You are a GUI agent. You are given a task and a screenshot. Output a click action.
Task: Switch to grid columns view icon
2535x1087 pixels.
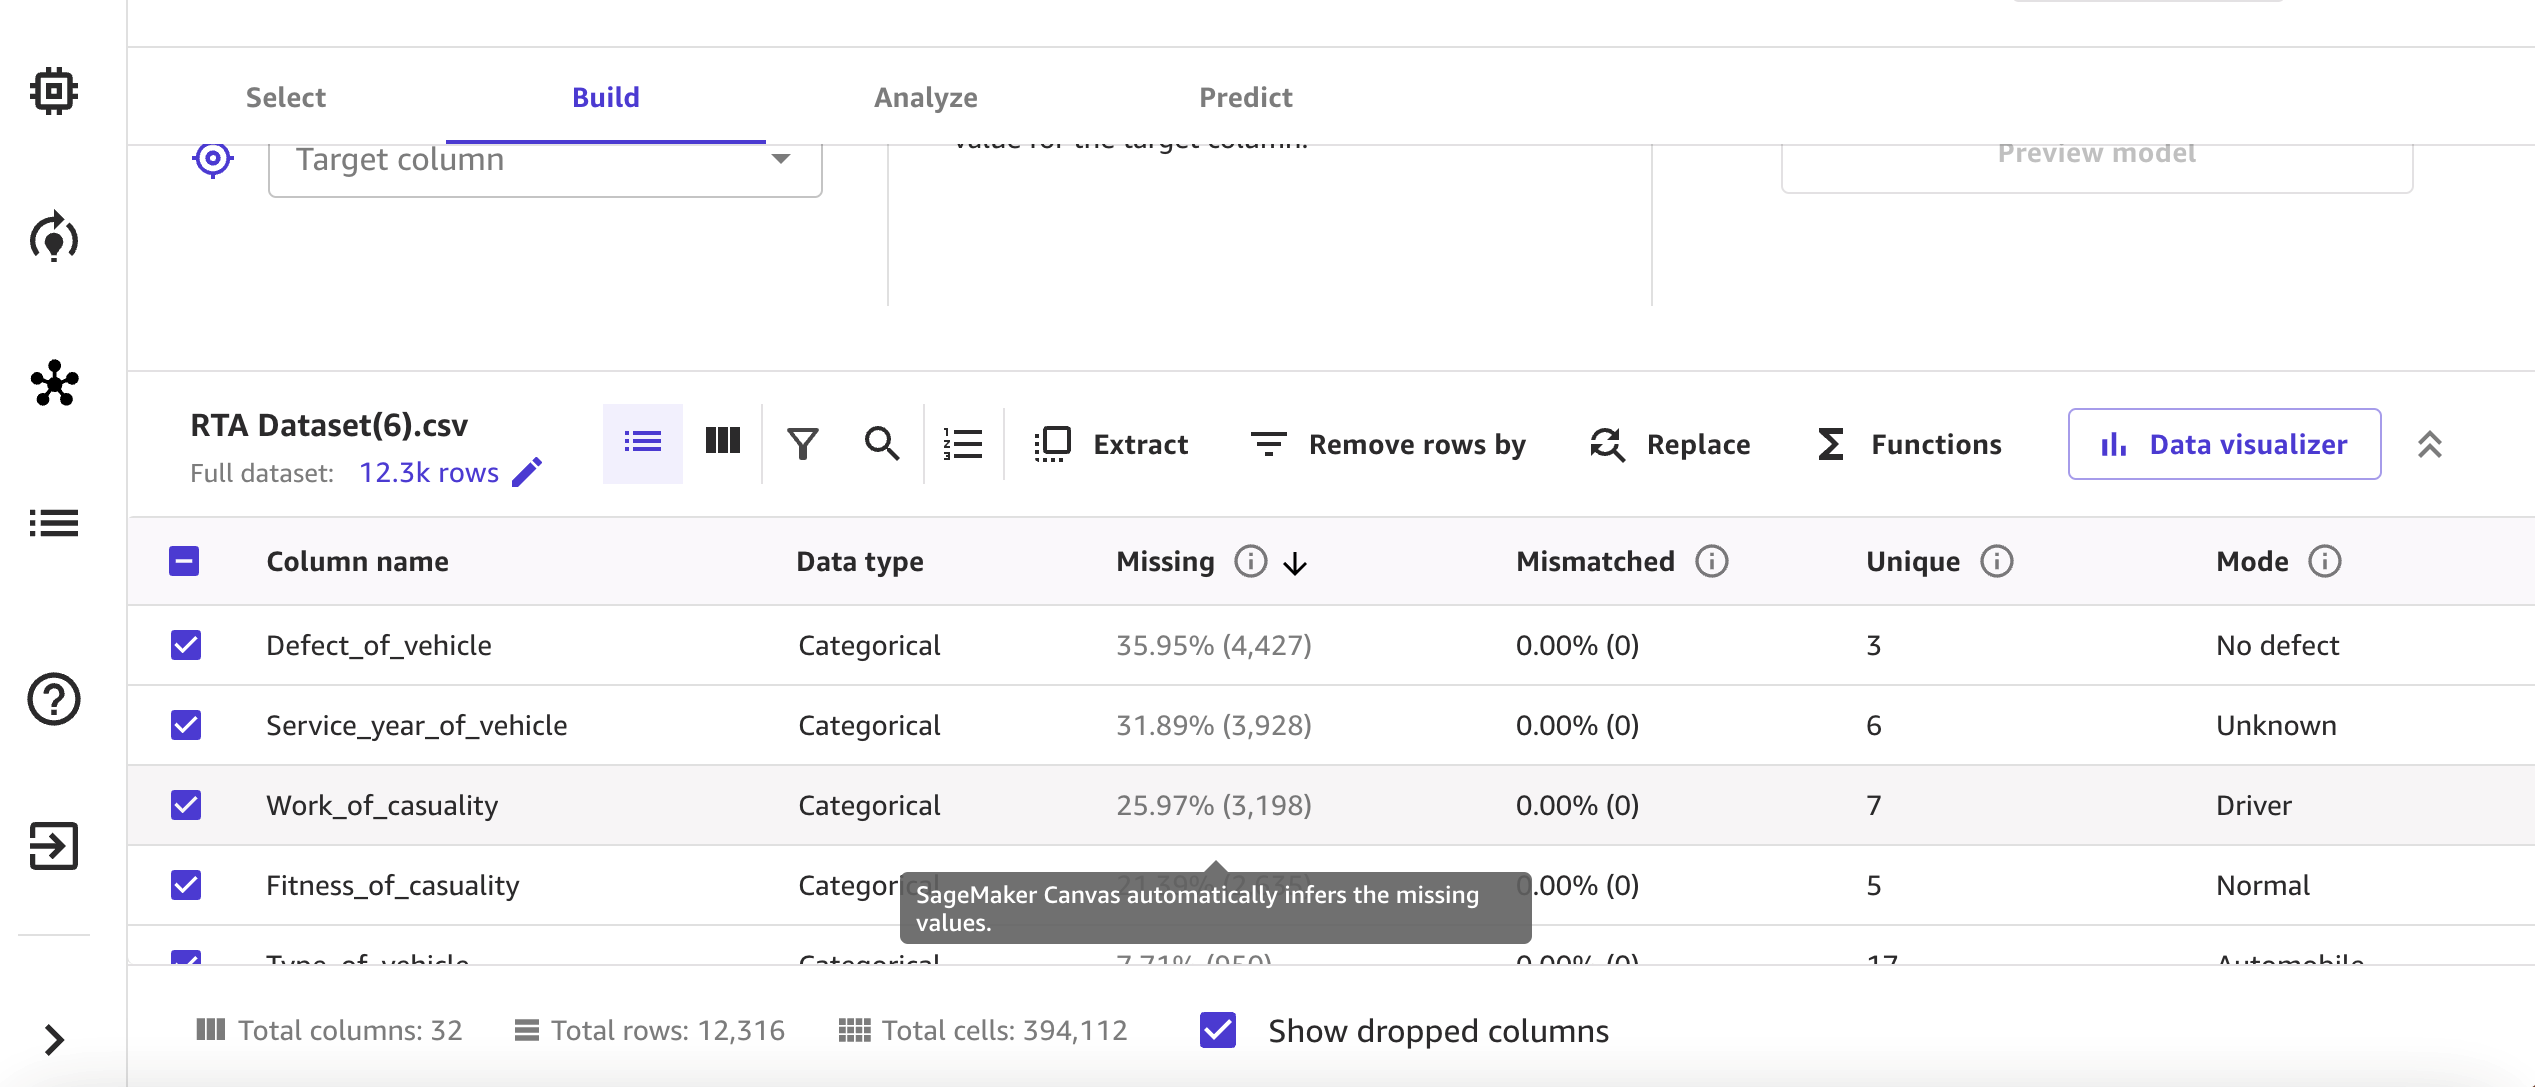[x=722, y=443]
